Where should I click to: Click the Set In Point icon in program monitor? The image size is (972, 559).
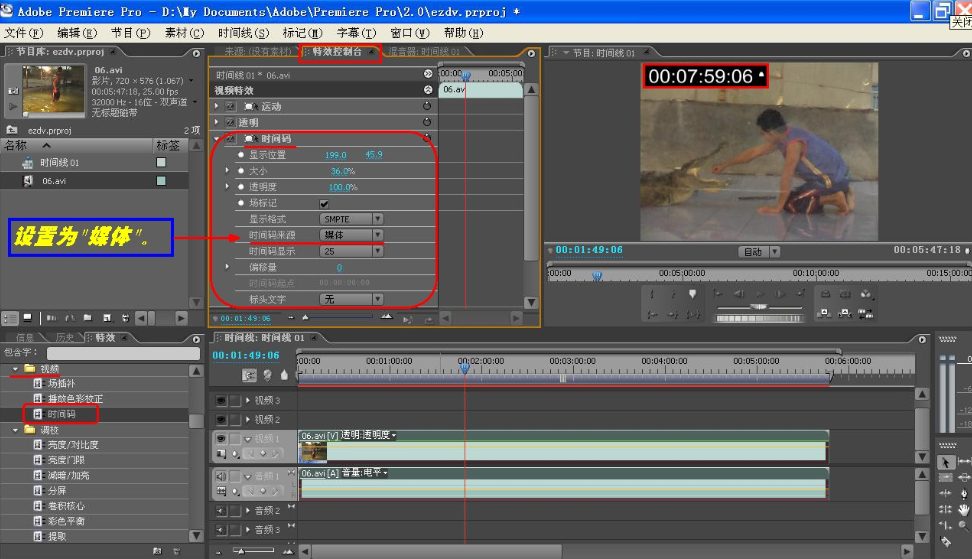[x=652, y=294]
